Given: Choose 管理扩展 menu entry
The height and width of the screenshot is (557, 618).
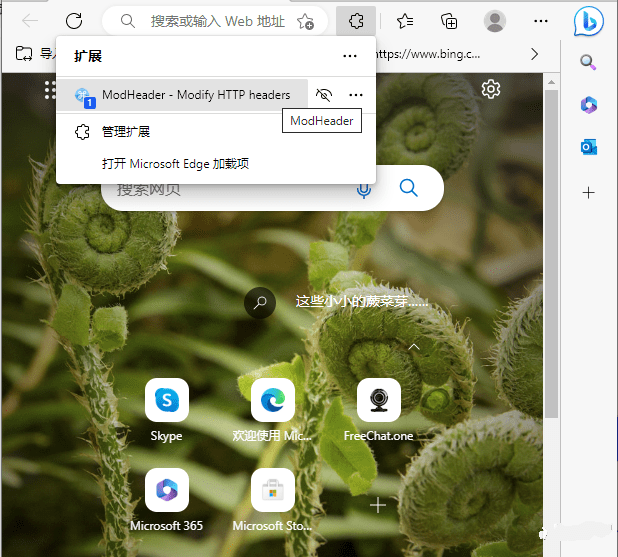Looking at the screenshot, I should pyautogui.click(x=125, y=132).
